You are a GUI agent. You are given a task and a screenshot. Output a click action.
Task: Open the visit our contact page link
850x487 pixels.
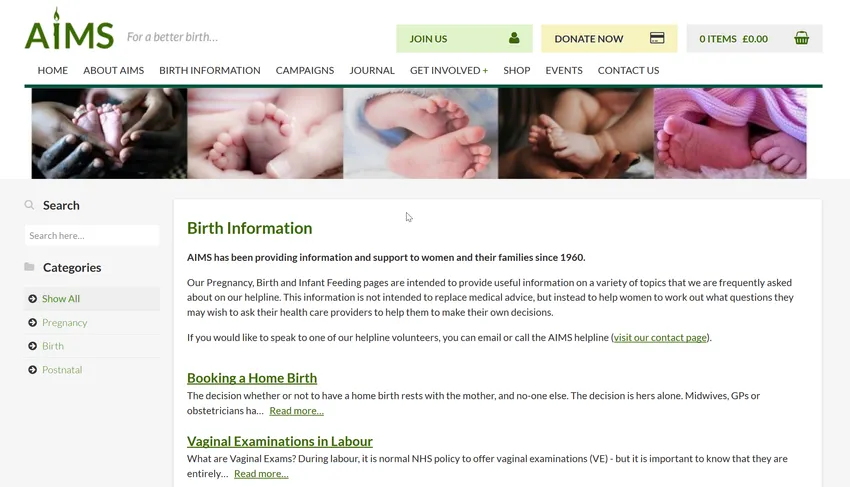point(660,337)
